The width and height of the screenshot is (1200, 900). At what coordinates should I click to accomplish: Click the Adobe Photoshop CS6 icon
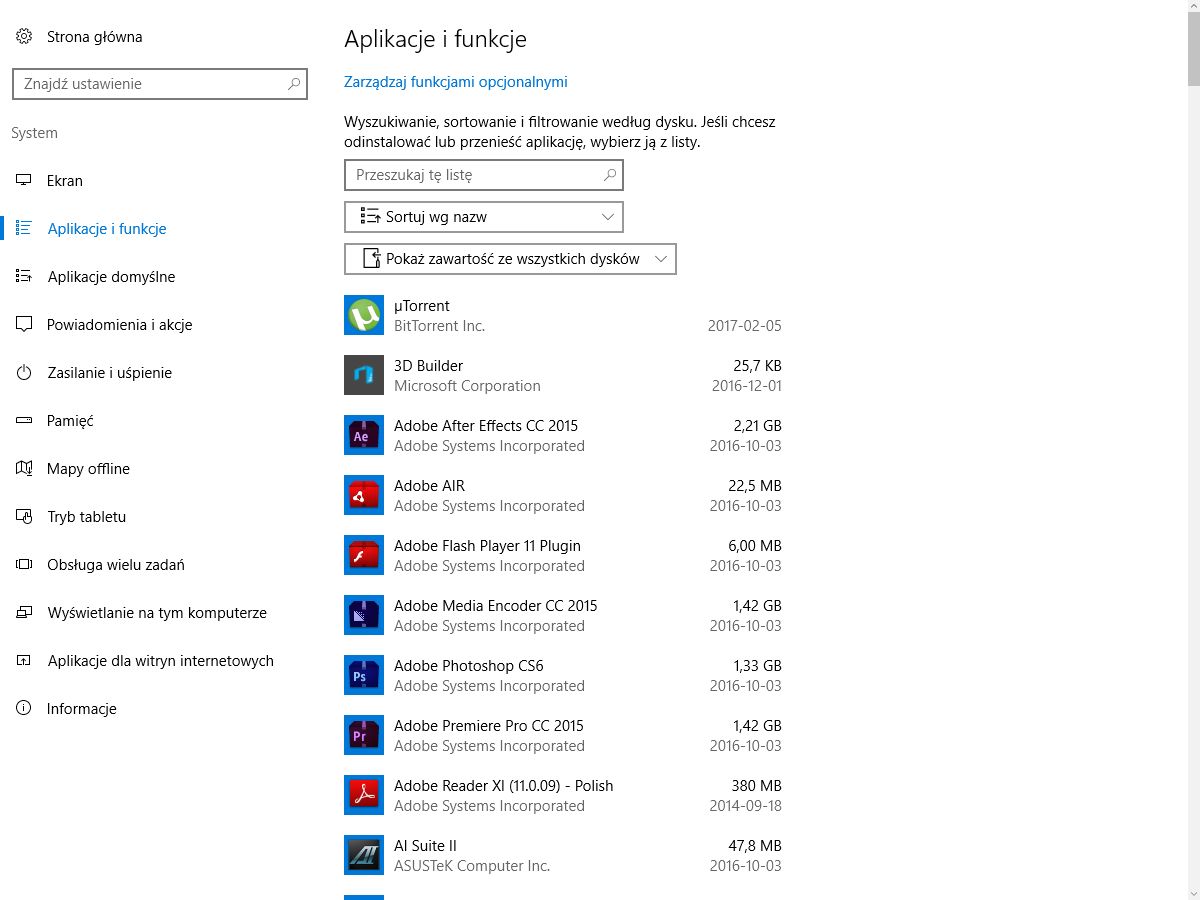[364, 675]
